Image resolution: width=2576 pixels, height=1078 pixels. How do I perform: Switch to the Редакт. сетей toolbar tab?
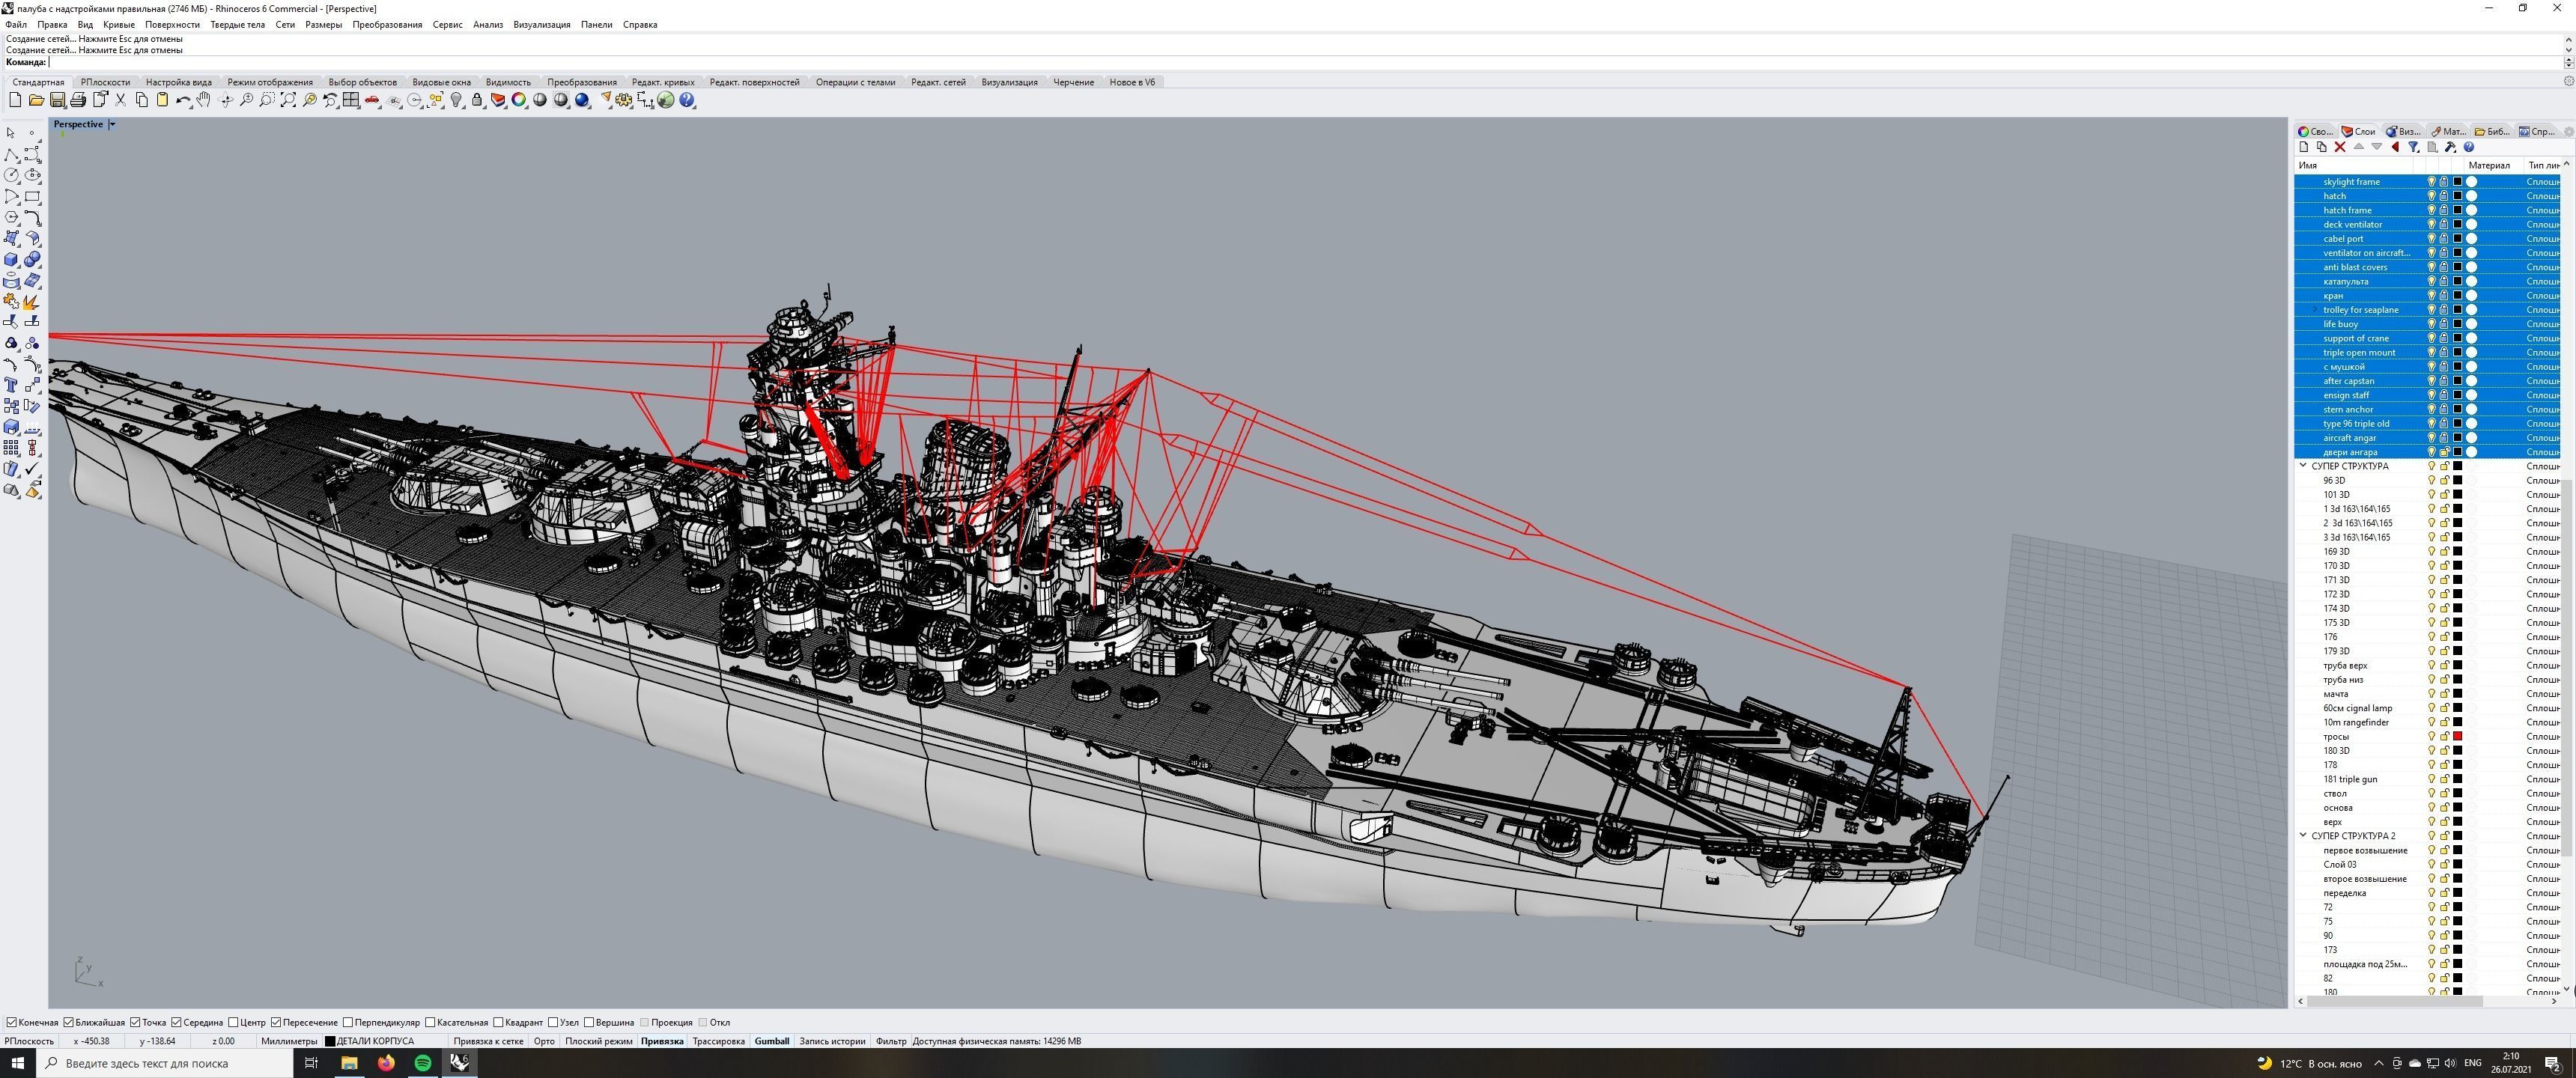point(937,82)
